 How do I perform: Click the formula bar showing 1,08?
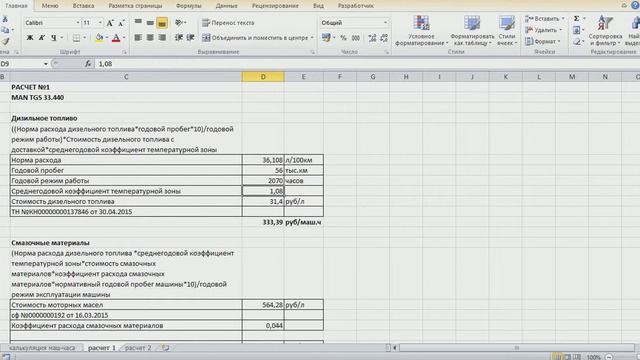coord(367,64)
